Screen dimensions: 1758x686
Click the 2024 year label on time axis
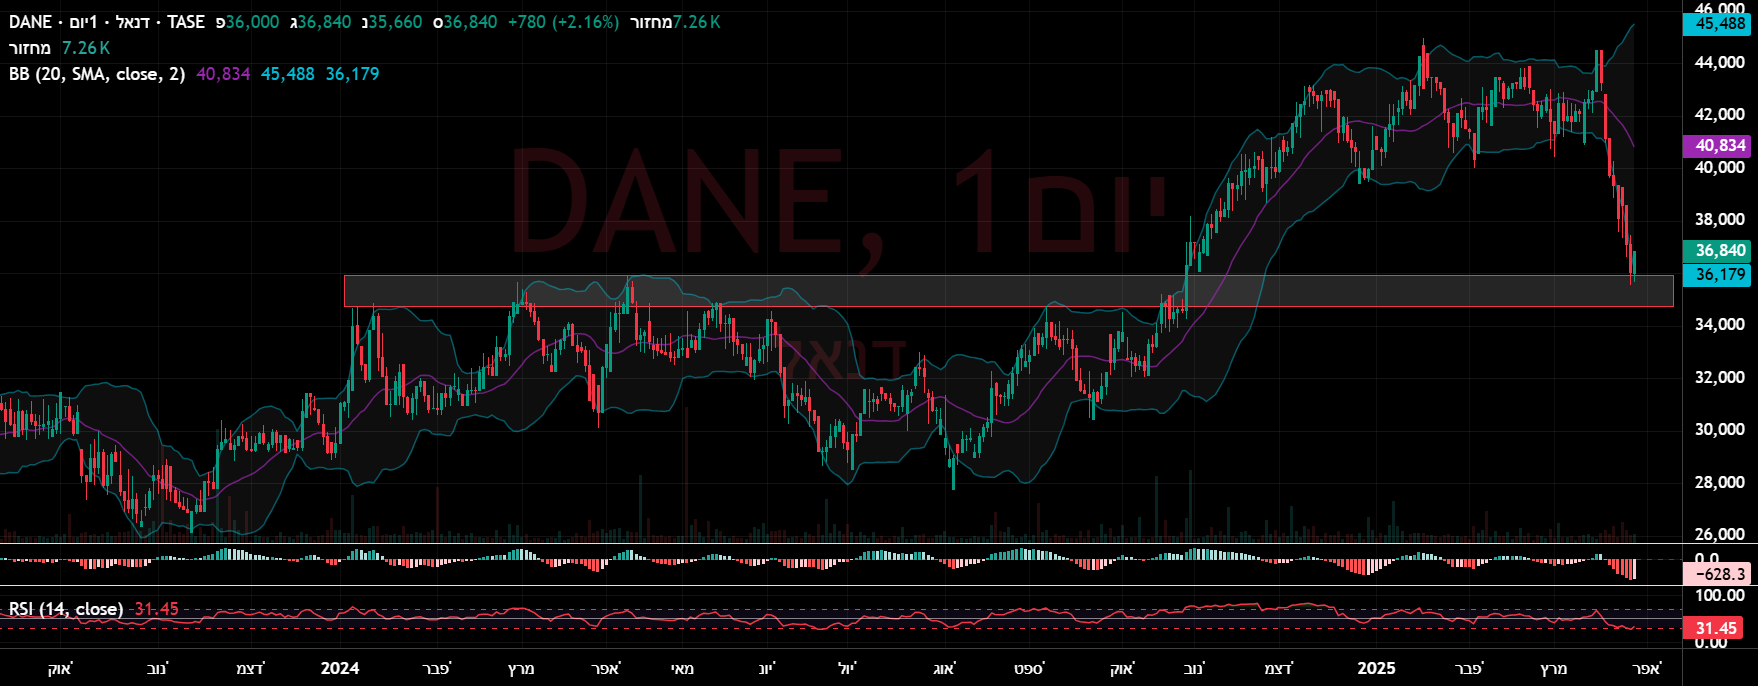pyautogui.click(x=340, y=668)
